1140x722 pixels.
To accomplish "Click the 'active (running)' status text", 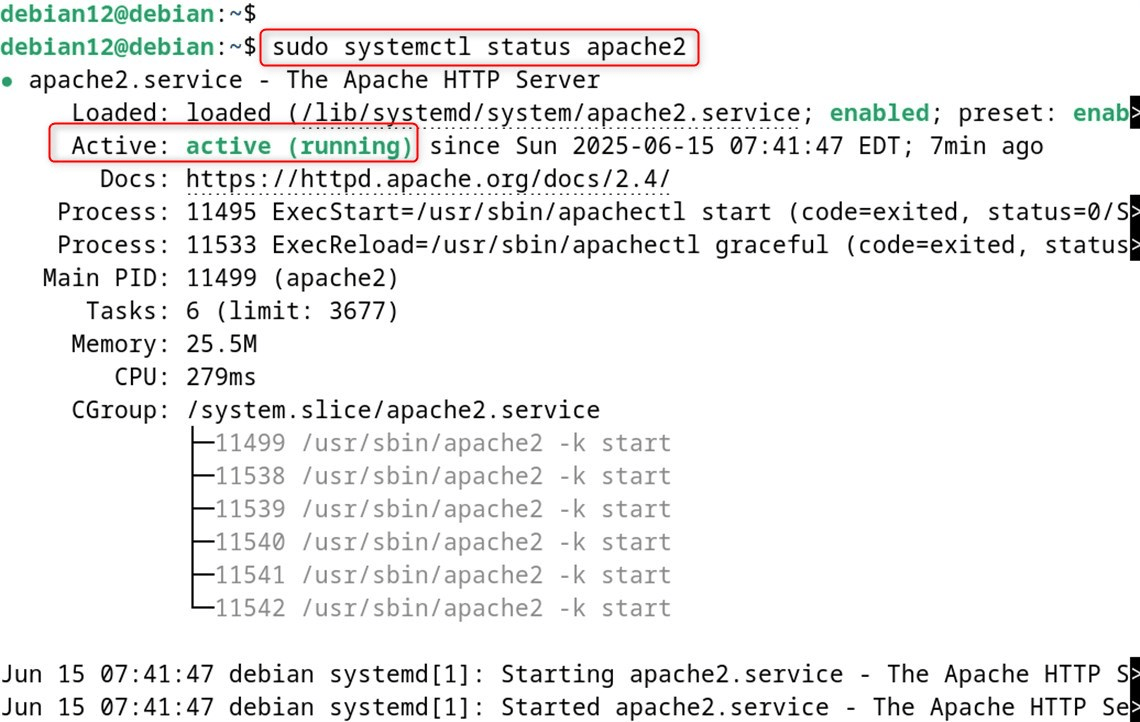I will (300, 146).
